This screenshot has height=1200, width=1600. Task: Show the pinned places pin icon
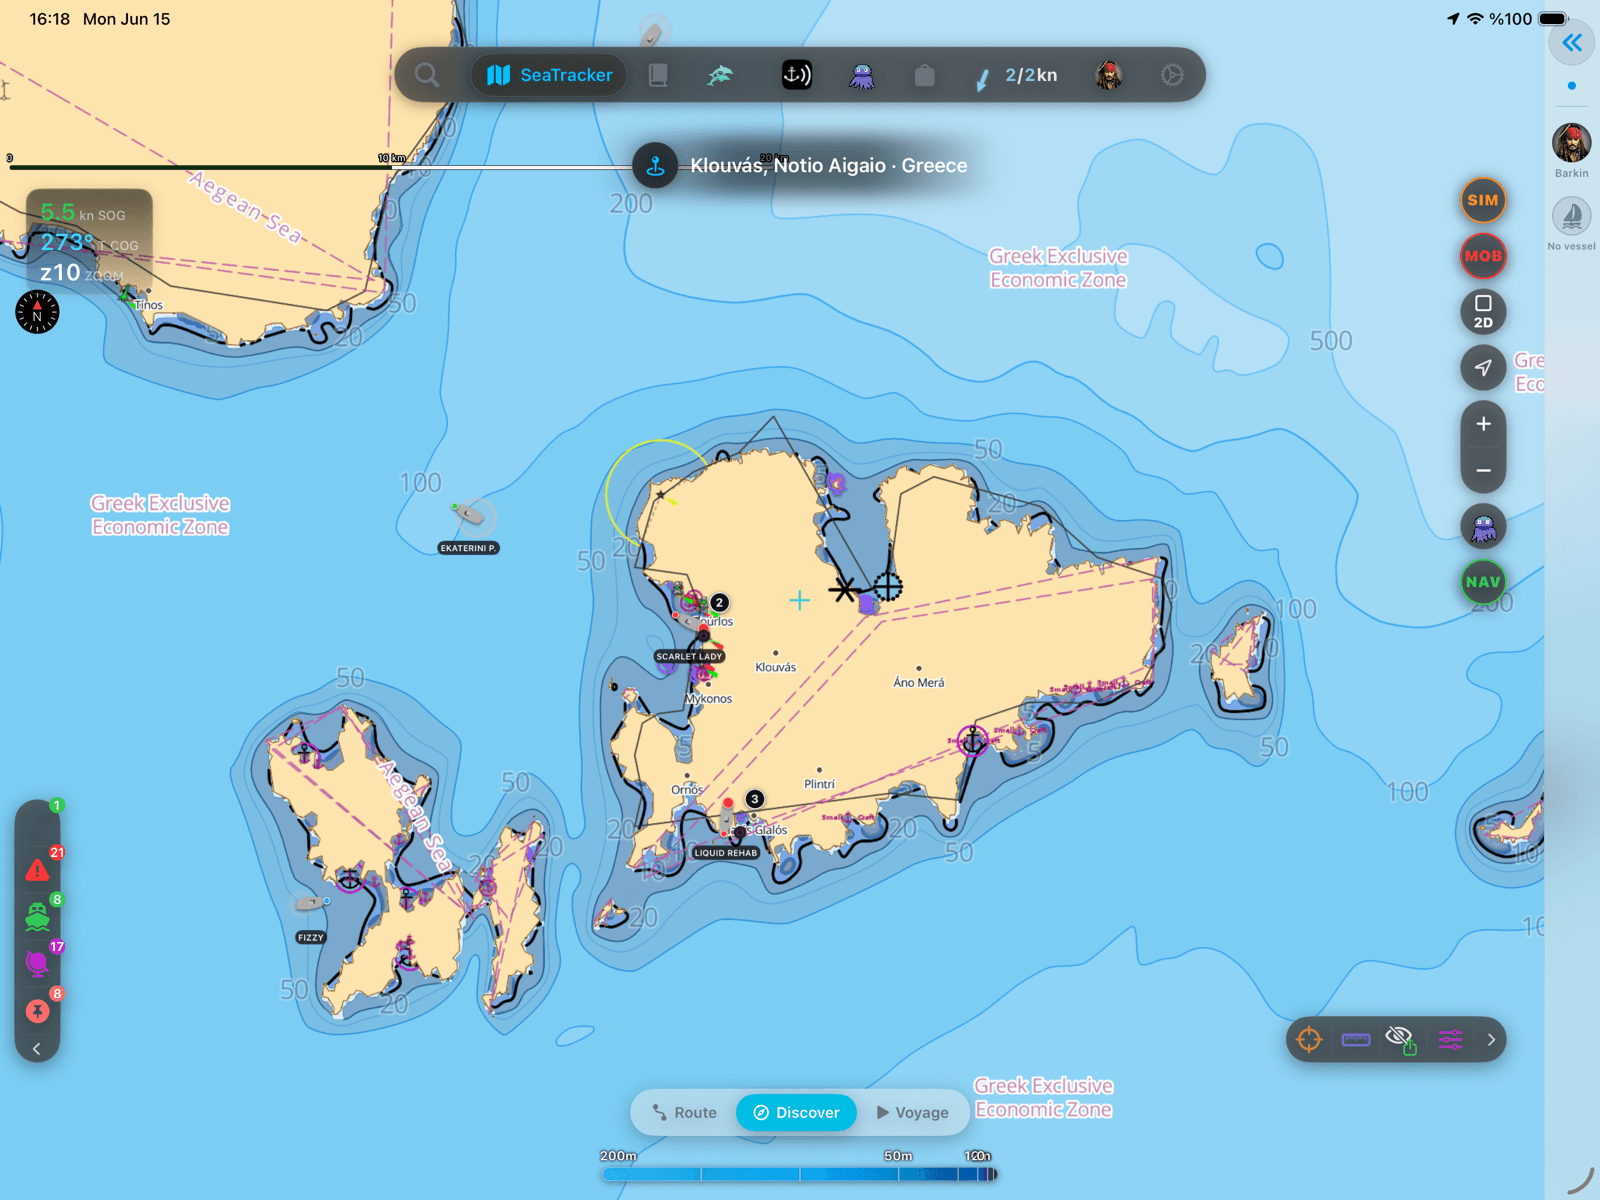pos(37,1011)
